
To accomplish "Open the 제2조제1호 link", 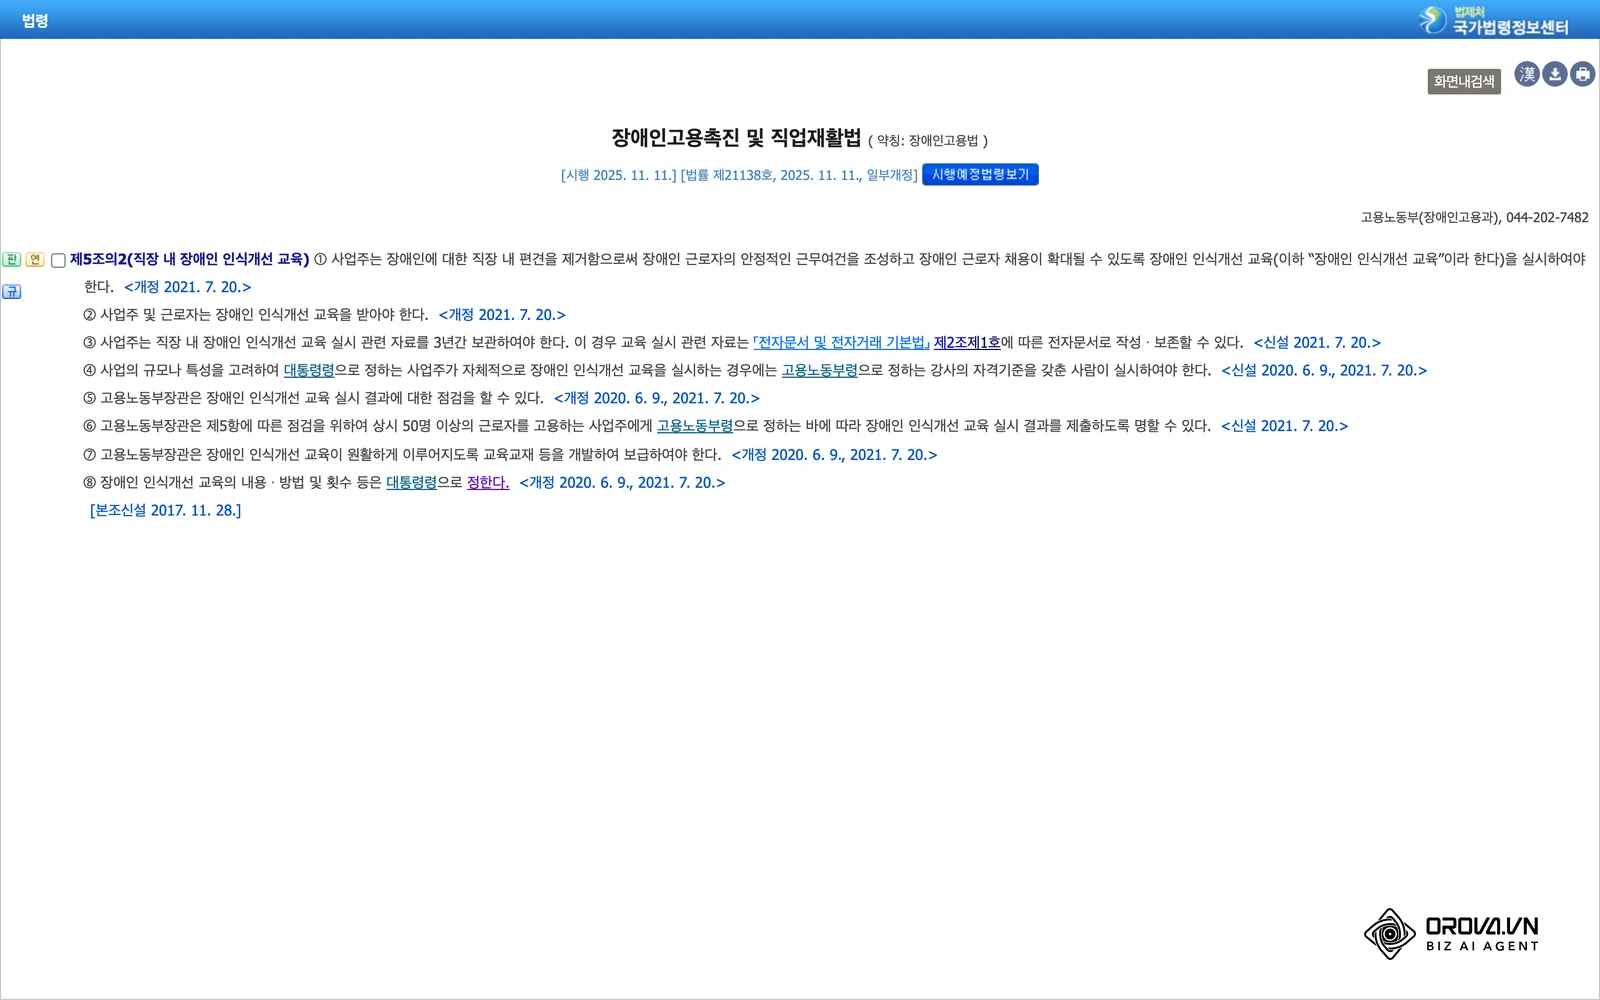I will point(967,343).
